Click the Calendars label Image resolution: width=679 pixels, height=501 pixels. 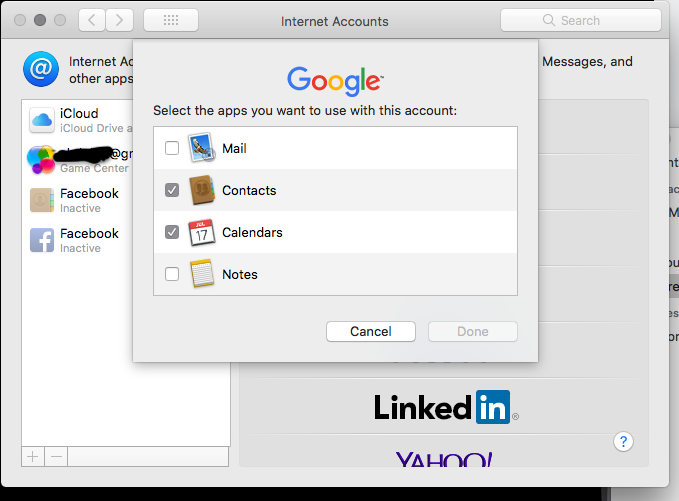[252, 233]
